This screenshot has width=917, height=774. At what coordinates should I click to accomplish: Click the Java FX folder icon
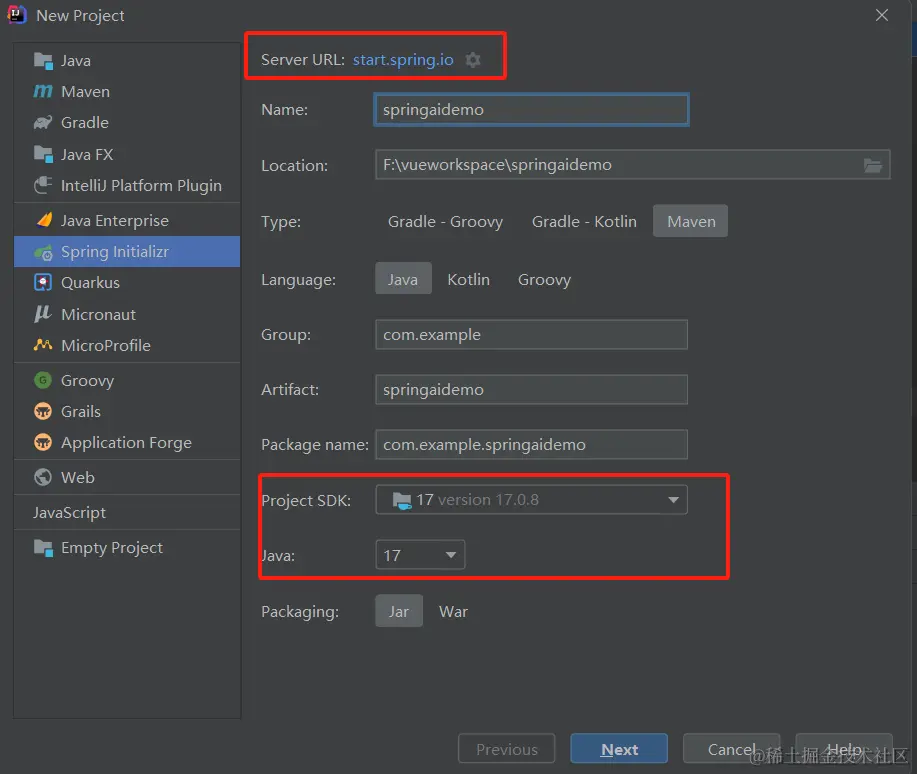coord(43,154)
